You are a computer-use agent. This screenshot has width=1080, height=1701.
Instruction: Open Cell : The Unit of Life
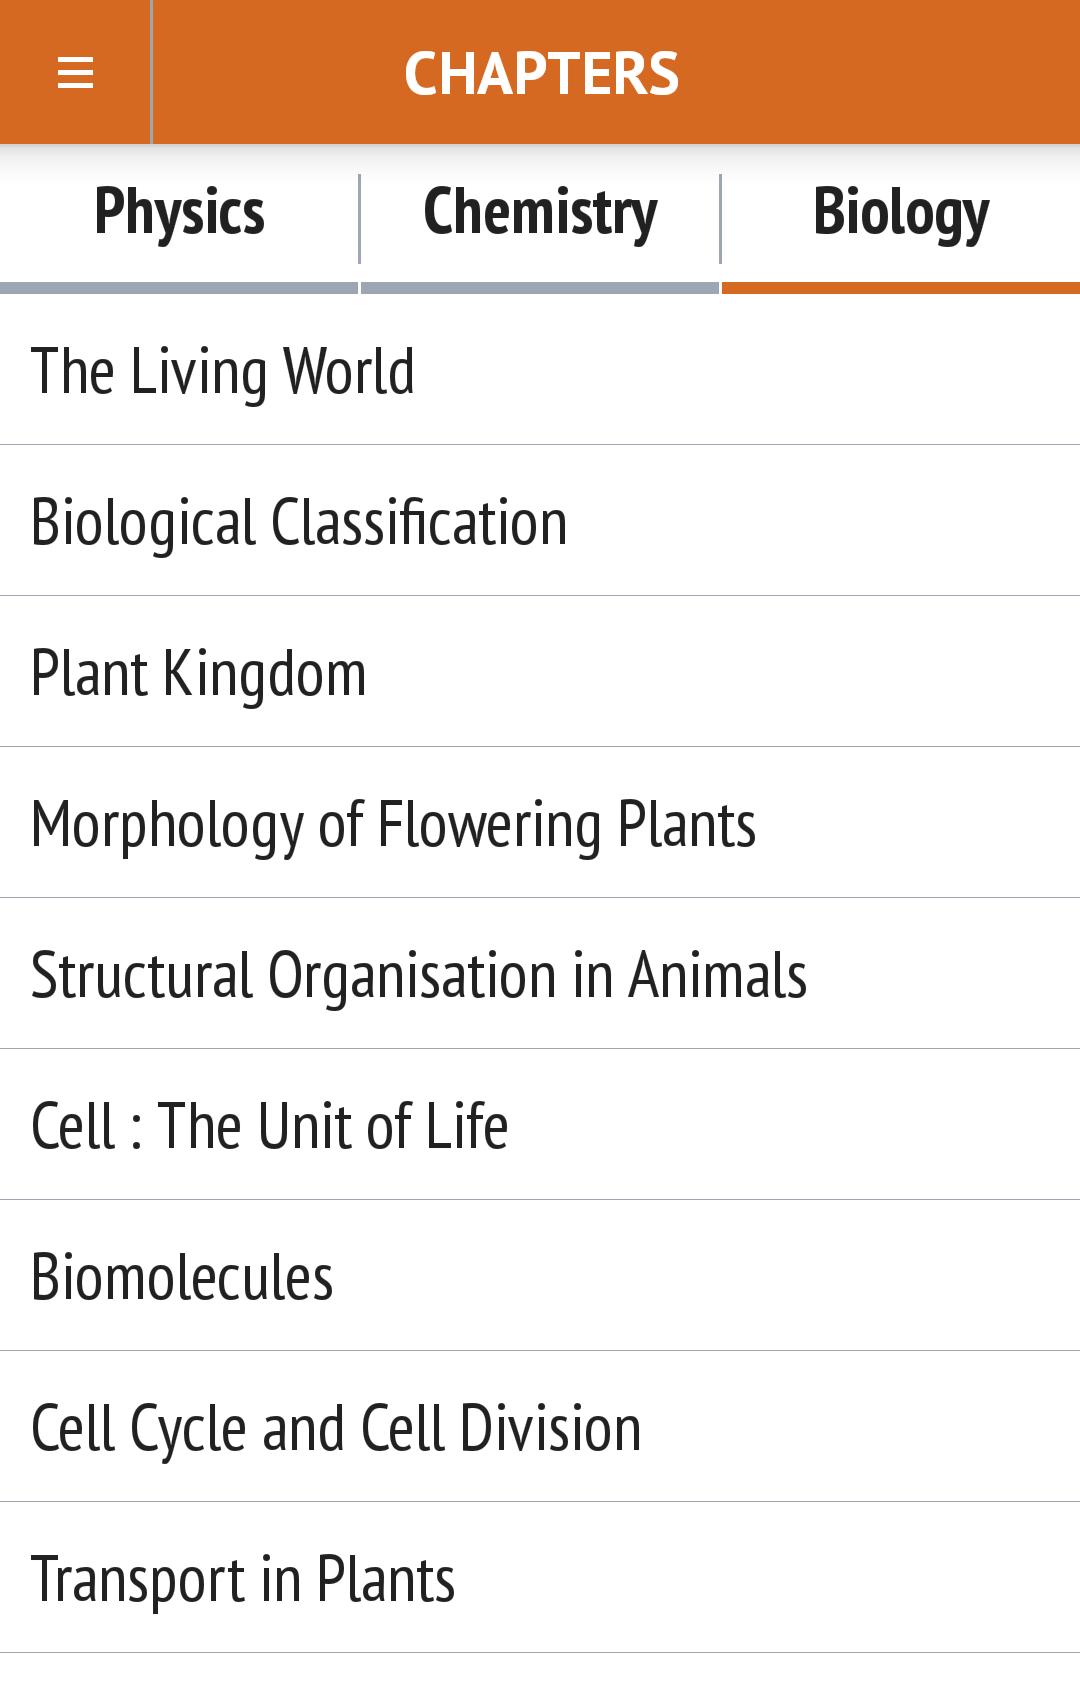(270, 1126)
